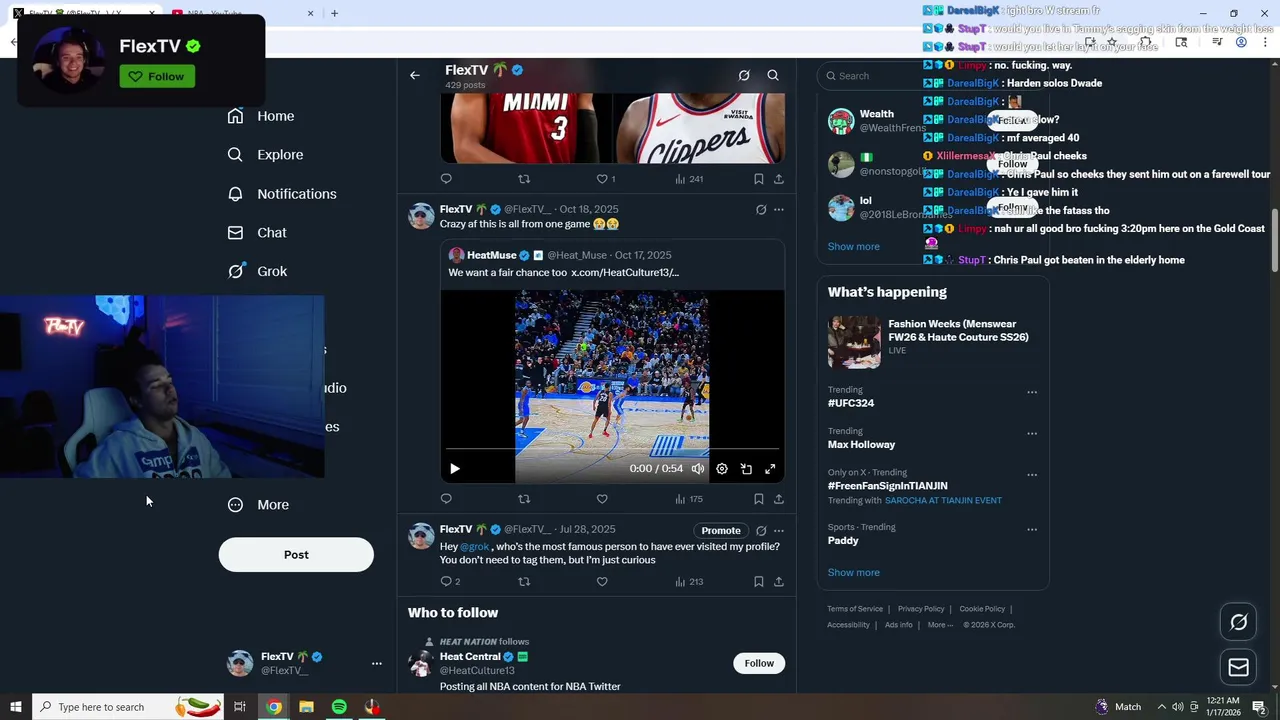Open the video settings gear icon
The image size is (1280, 720).
tap(722, 468)
